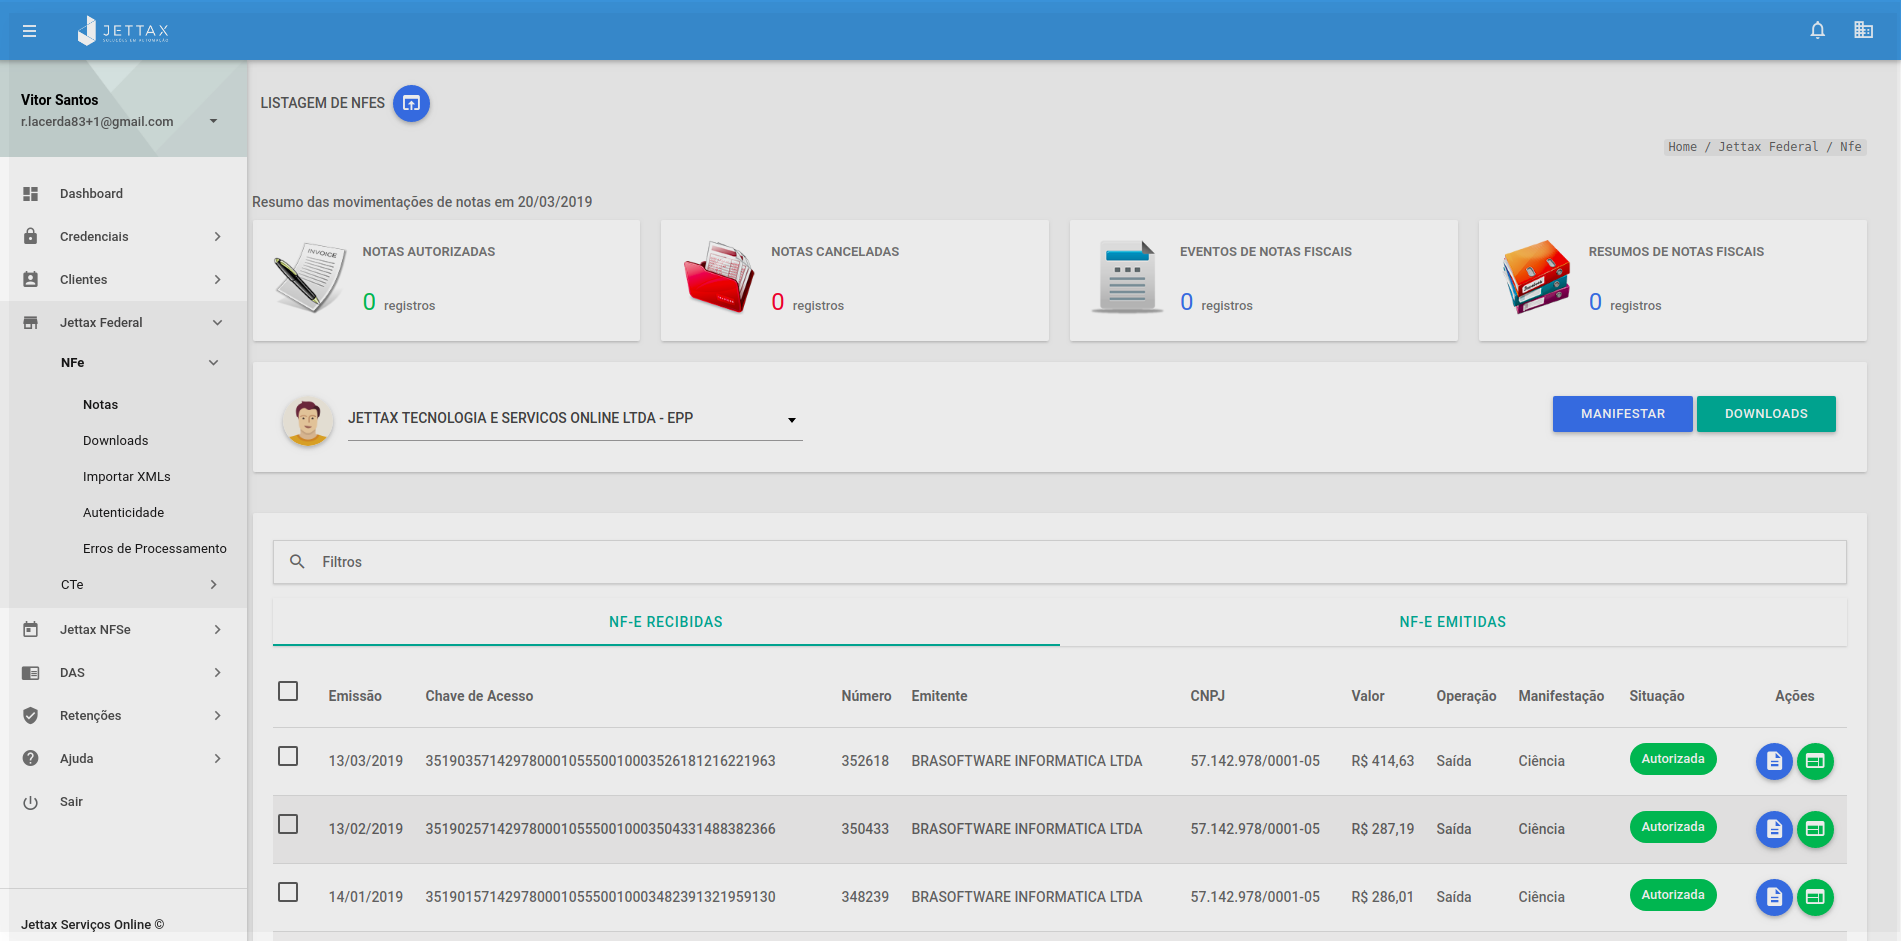
Task: Open document icon for note 350433
Action: tap(1774, 829)
